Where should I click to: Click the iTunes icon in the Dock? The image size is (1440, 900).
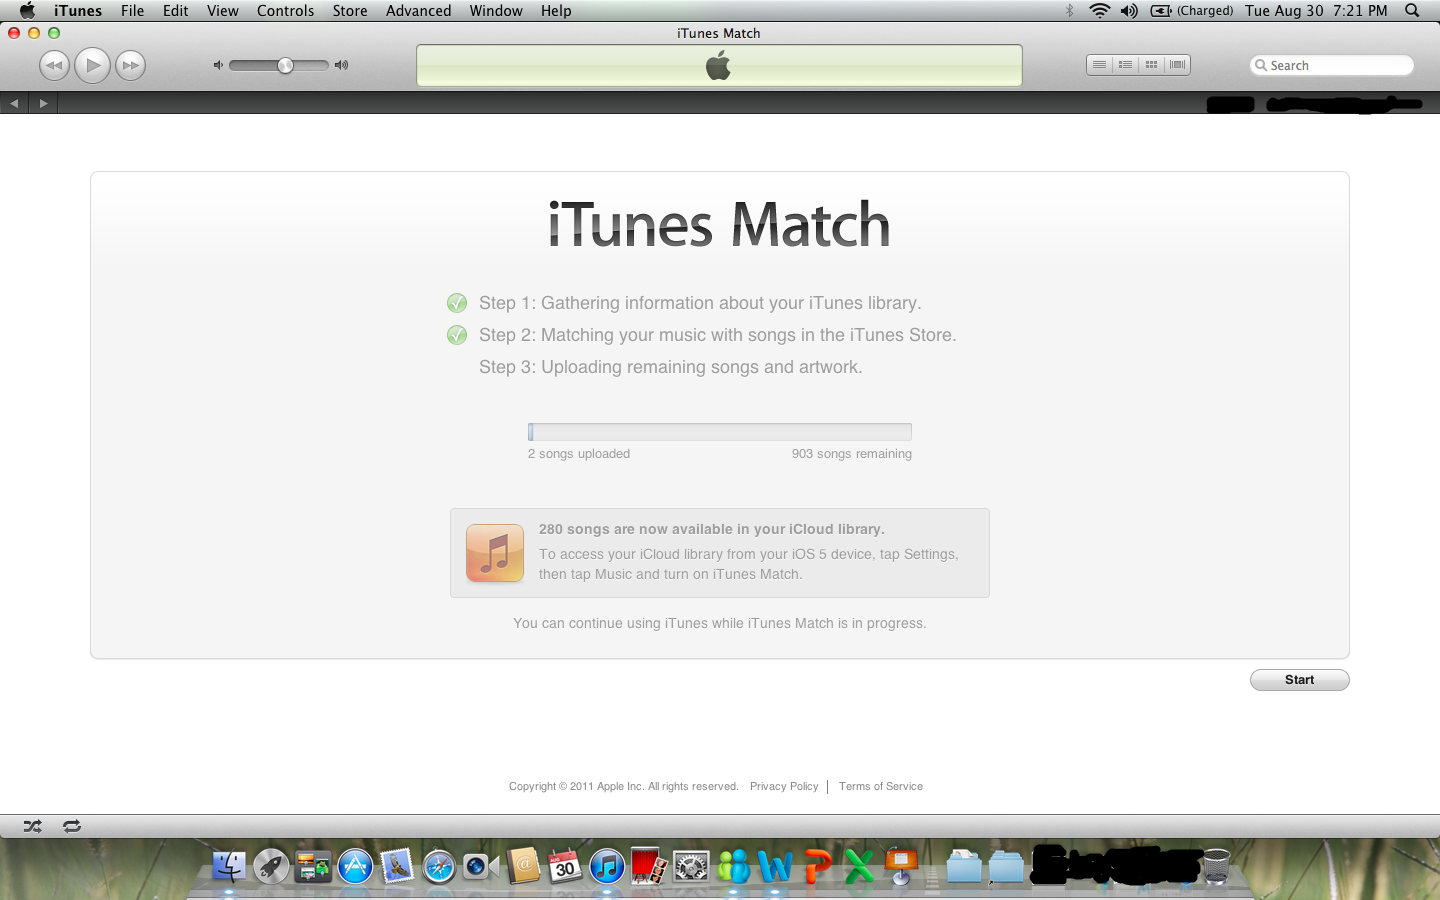(607, 865)
